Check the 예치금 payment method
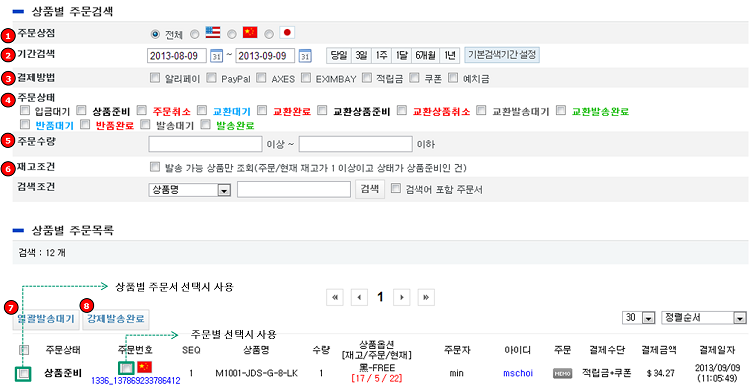 (x=453, y=77)
